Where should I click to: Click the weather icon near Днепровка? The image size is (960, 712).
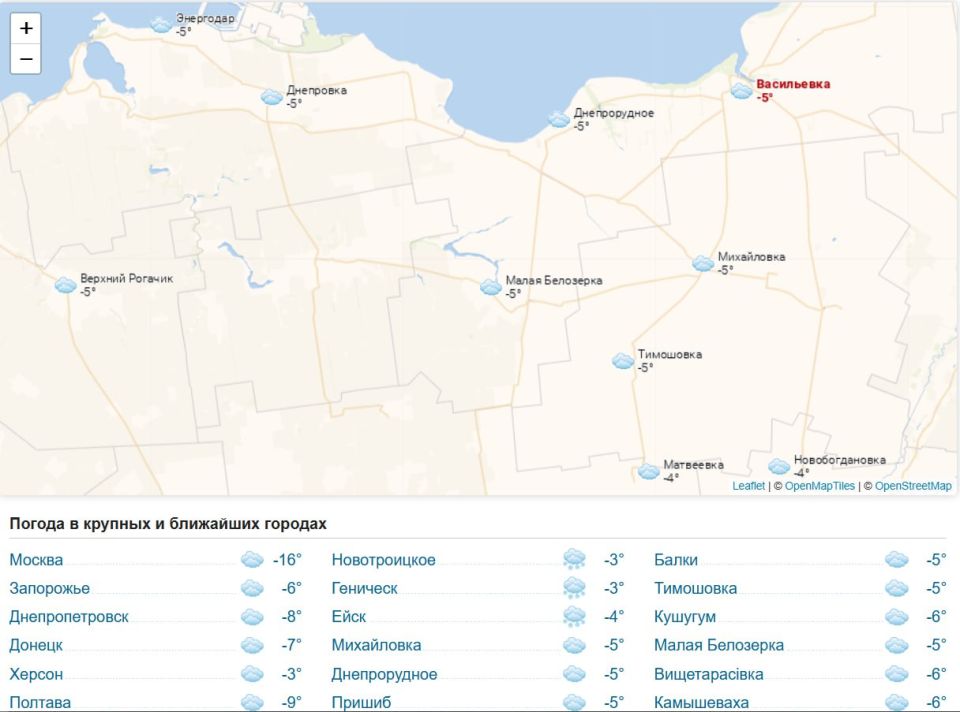pos(271,97)
